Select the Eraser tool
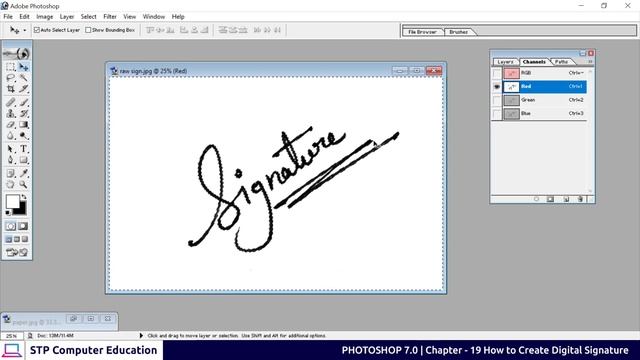 point(11,124)
